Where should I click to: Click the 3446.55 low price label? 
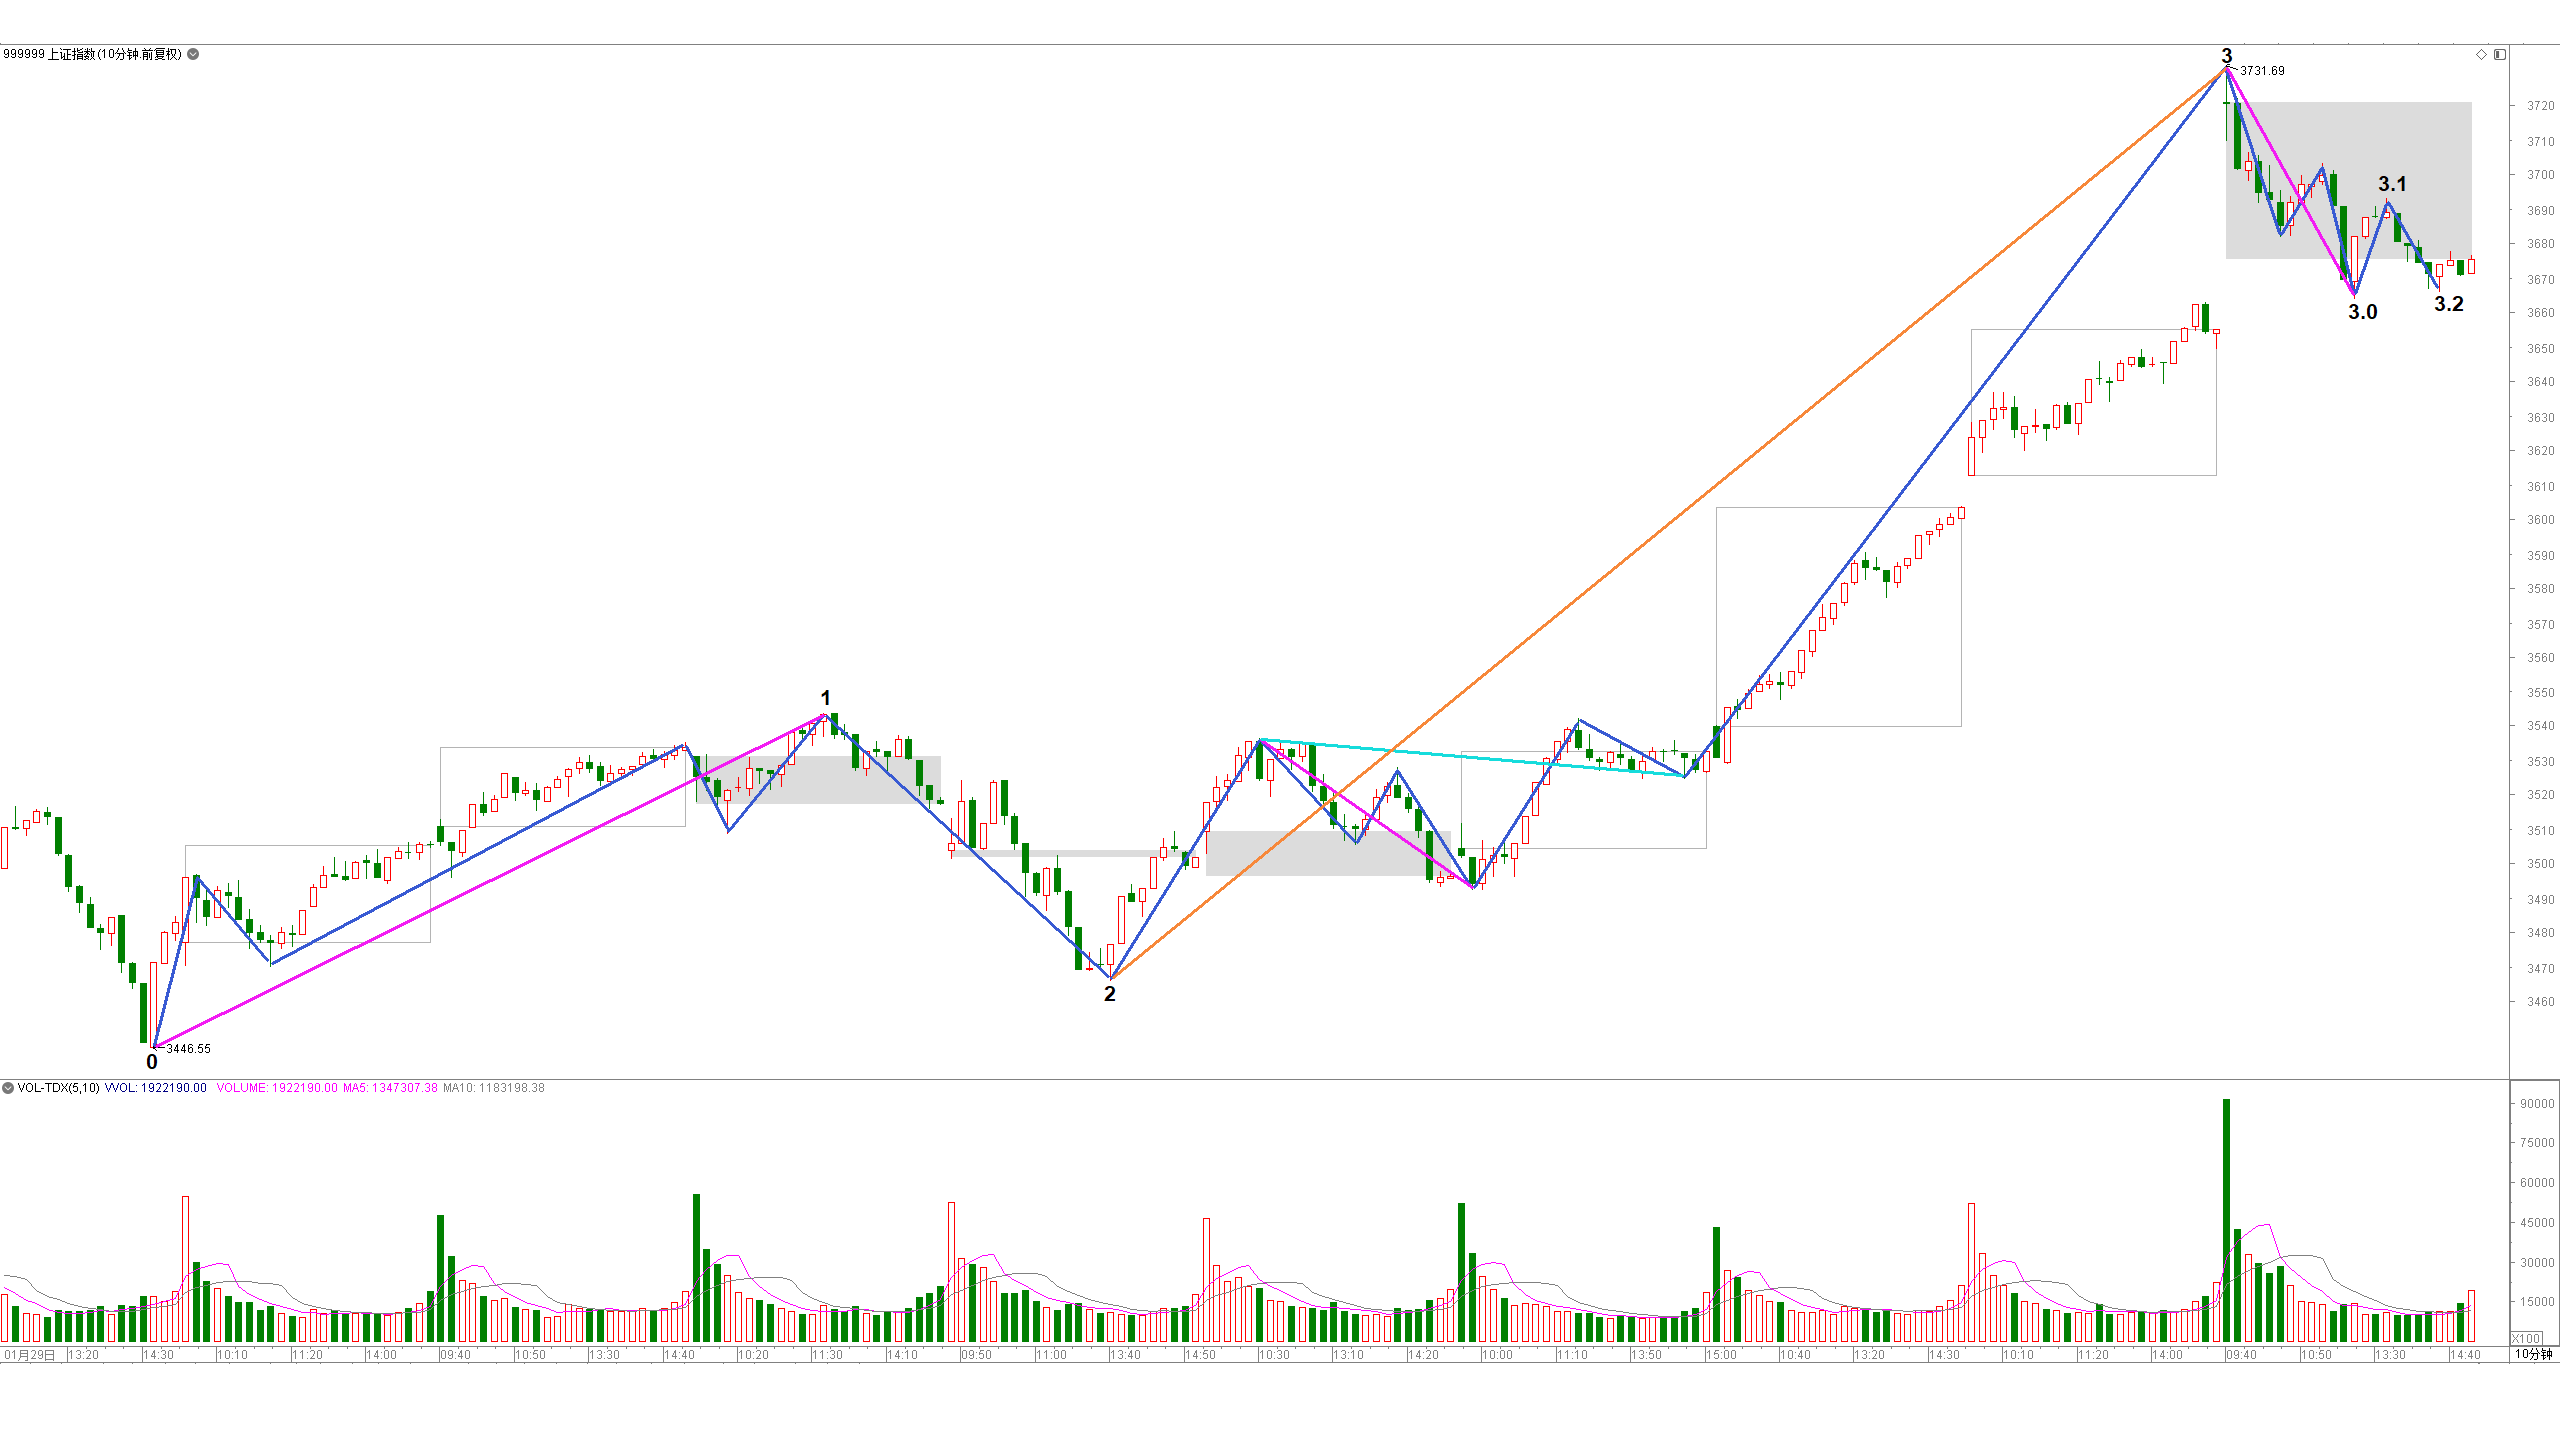click(188, 1049)
